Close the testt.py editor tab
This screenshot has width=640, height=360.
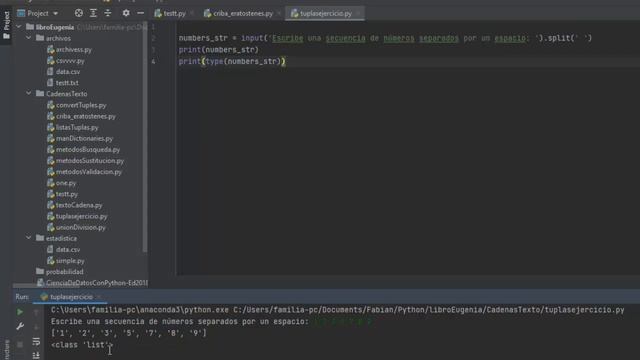coord(192,13)
